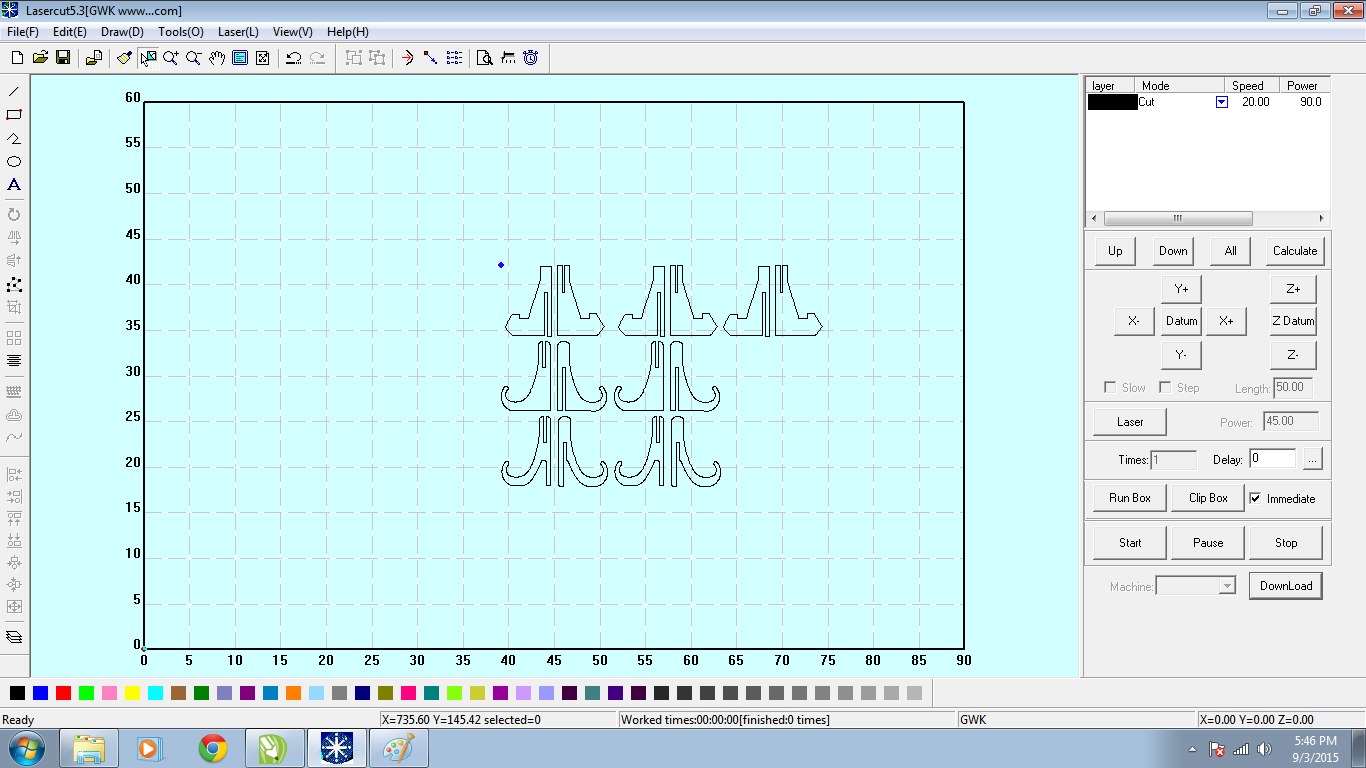Click the array grid icon in sidebar

[x=14, y=338]
